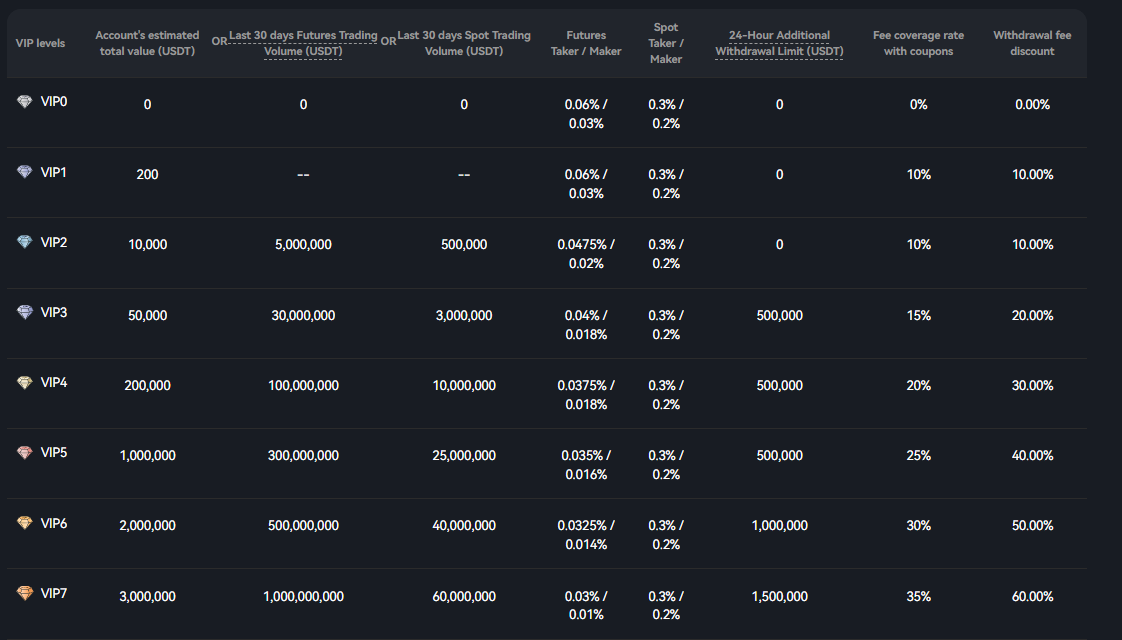Select the Last 30 days Spot Trading Volume header

[x=464, y=43]
